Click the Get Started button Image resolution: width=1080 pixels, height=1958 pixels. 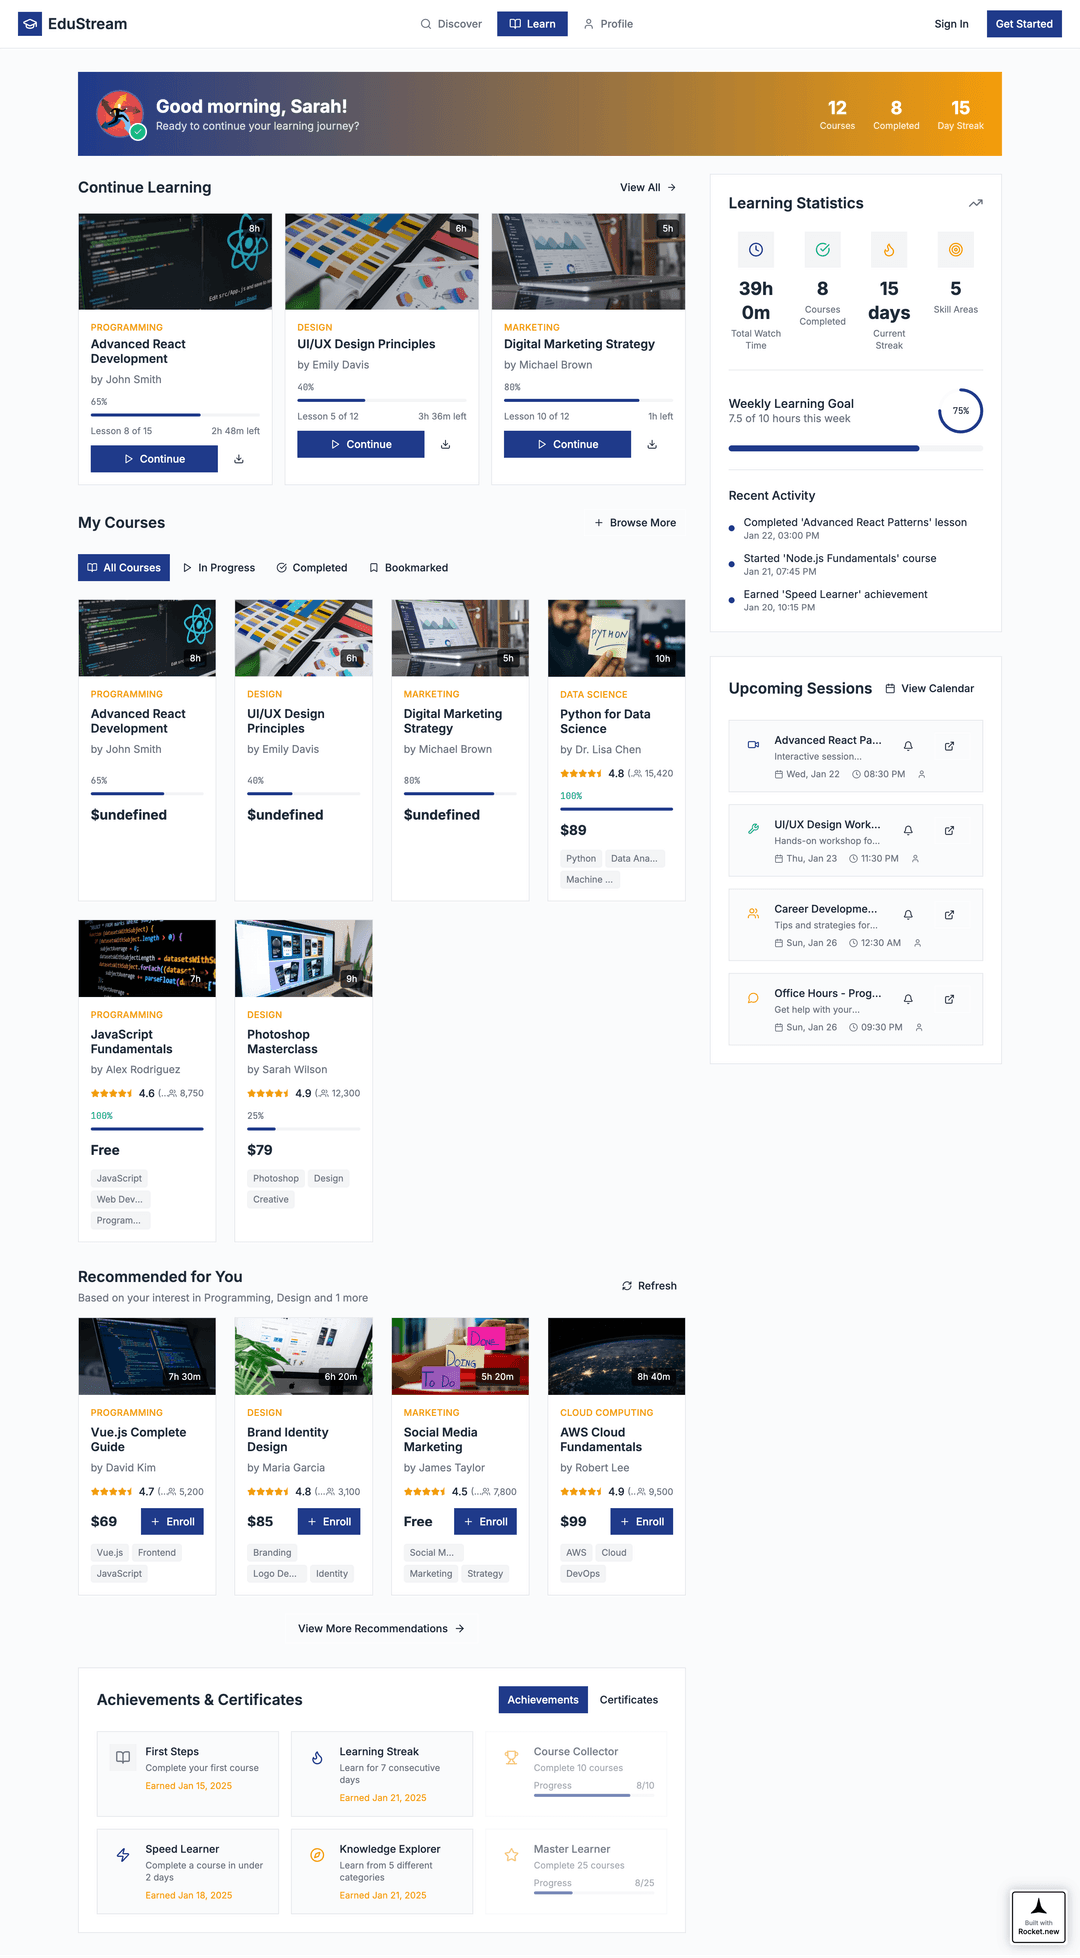1024,24
